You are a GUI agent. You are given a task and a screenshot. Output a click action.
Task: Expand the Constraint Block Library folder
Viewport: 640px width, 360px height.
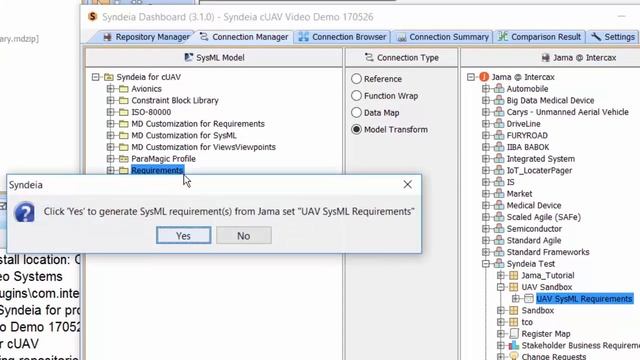(110, 100)
